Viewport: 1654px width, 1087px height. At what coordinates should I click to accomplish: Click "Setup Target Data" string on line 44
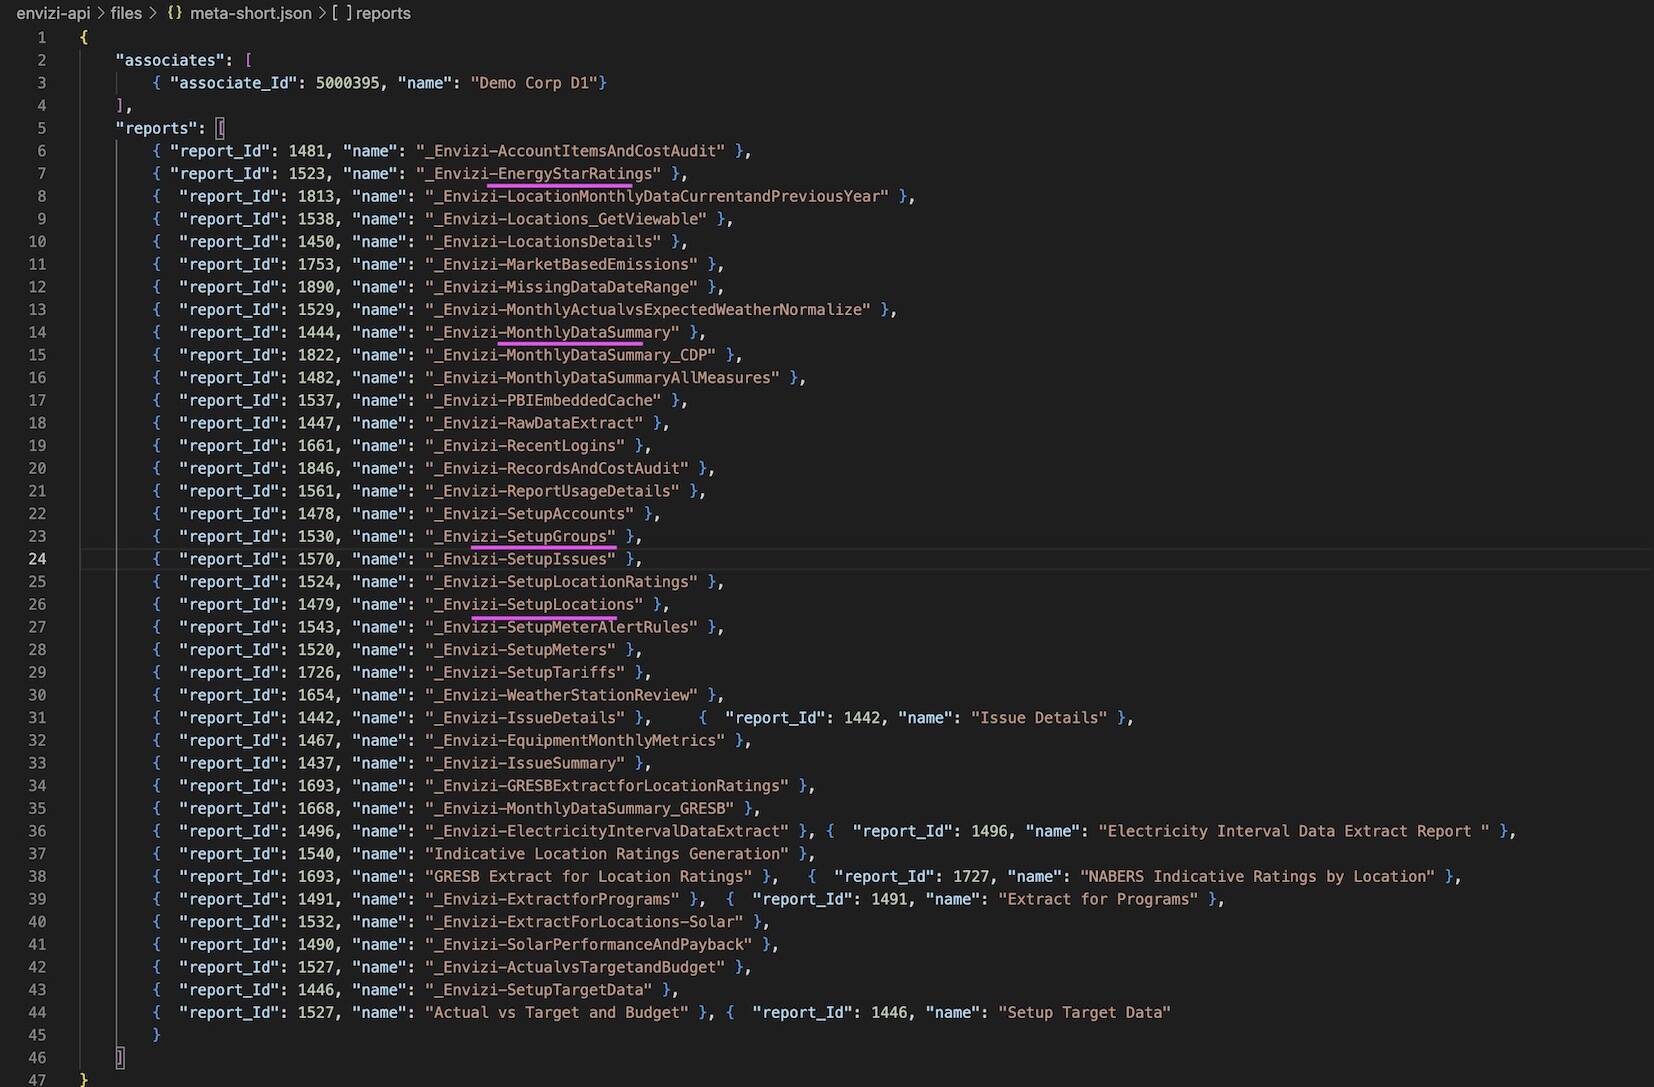click(x=1084, y=1013)
